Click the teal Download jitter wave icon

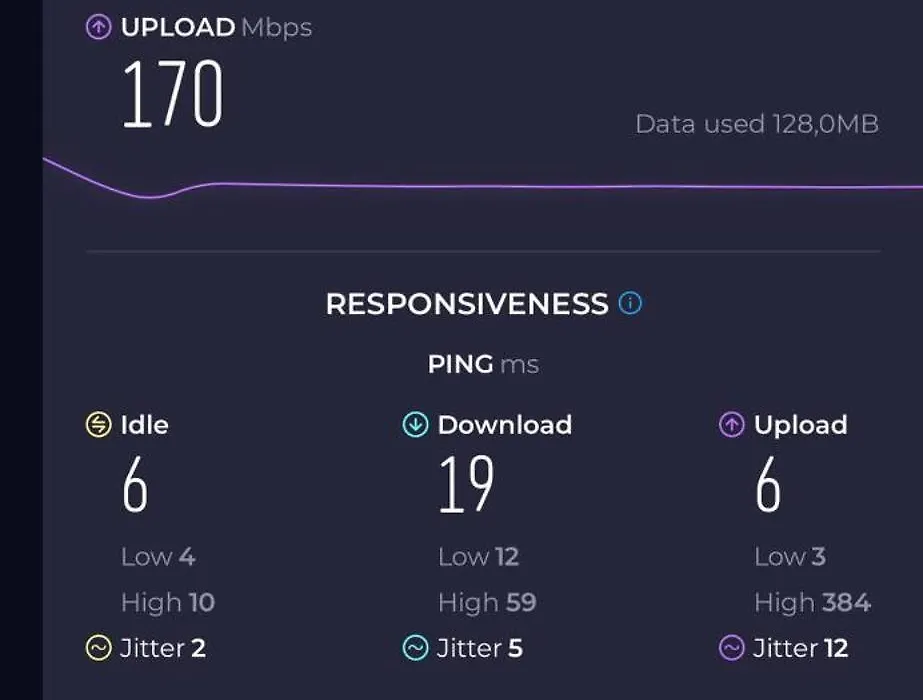(415, 648)
